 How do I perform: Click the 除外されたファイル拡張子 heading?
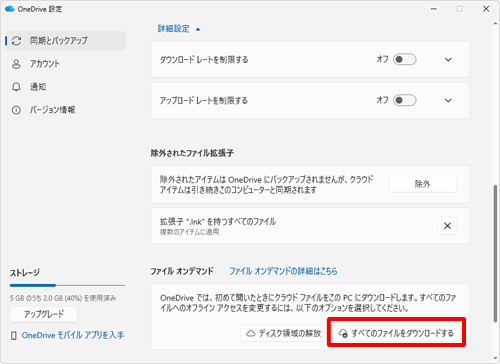(192, 153)
